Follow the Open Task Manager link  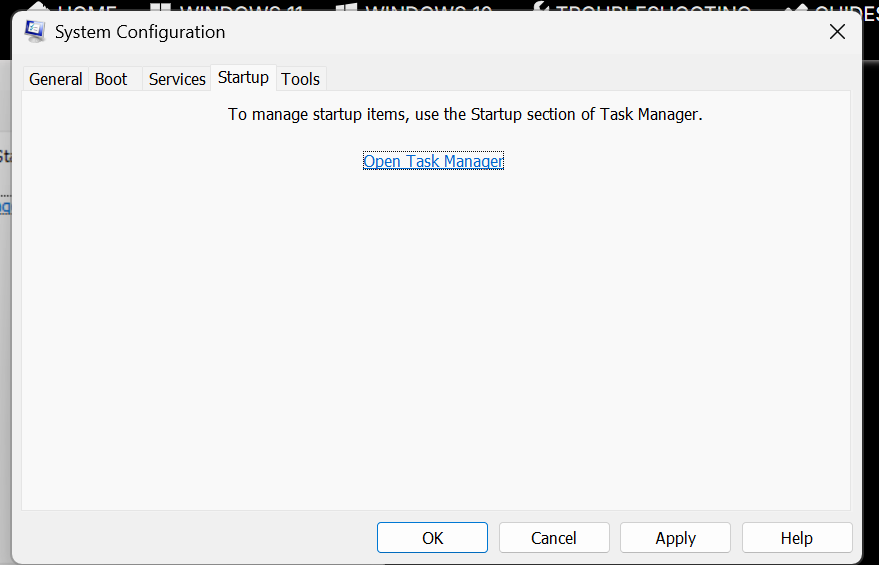coord(433,161)
